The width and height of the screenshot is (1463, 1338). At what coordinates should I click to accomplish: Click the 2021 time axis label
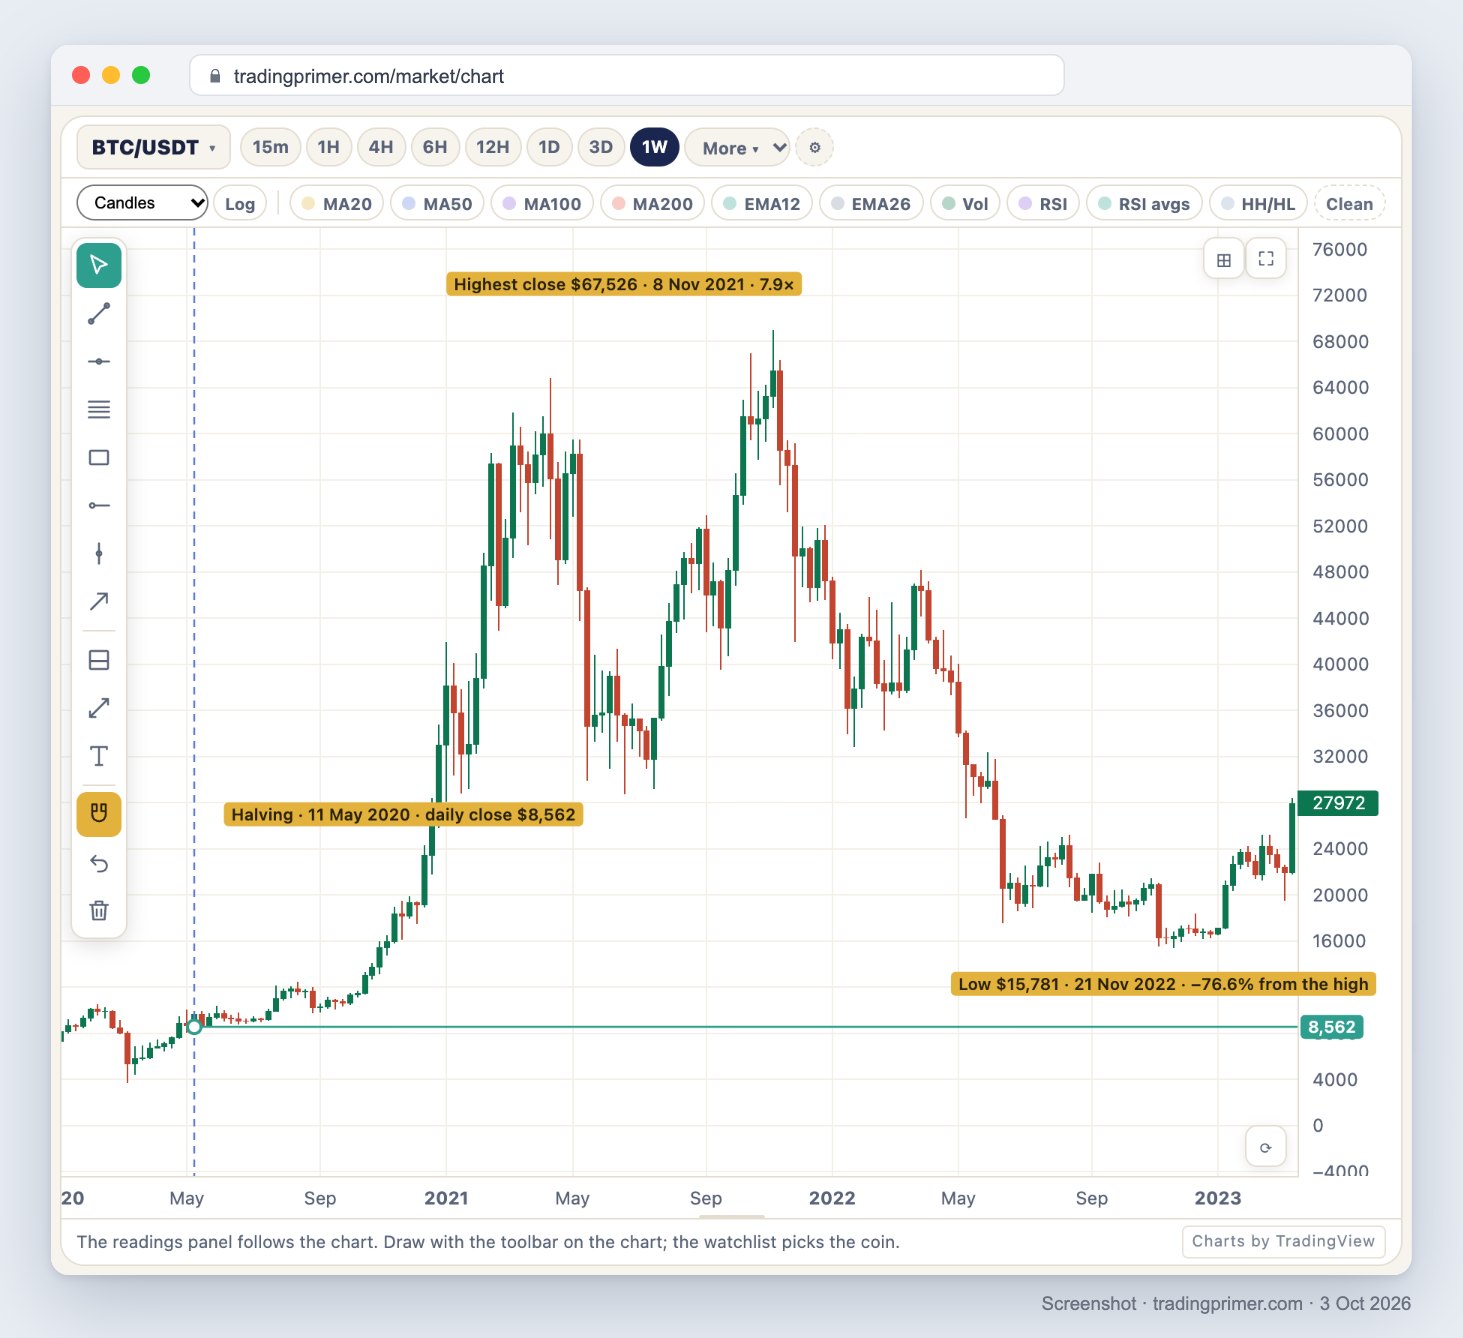click(446, 1198)
